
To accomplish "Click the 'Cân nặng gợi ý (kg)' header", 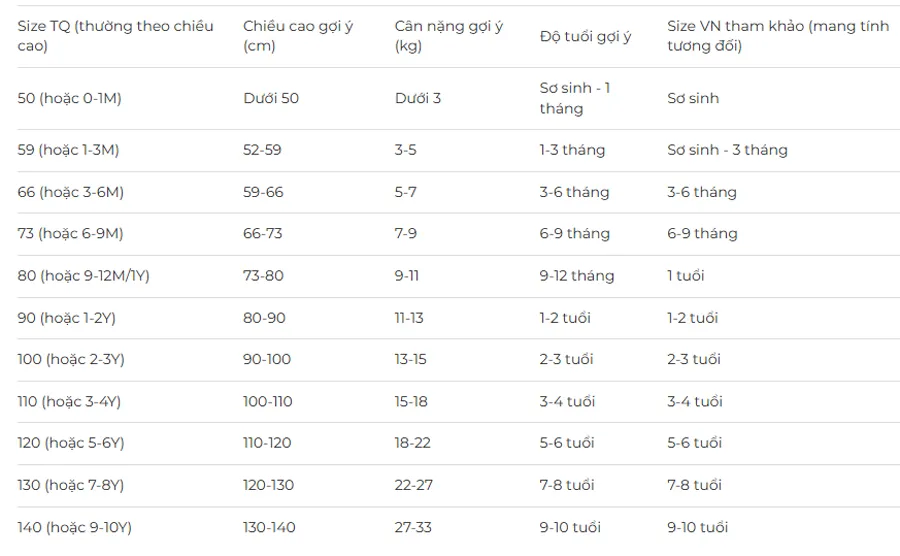I will [449, 36].
